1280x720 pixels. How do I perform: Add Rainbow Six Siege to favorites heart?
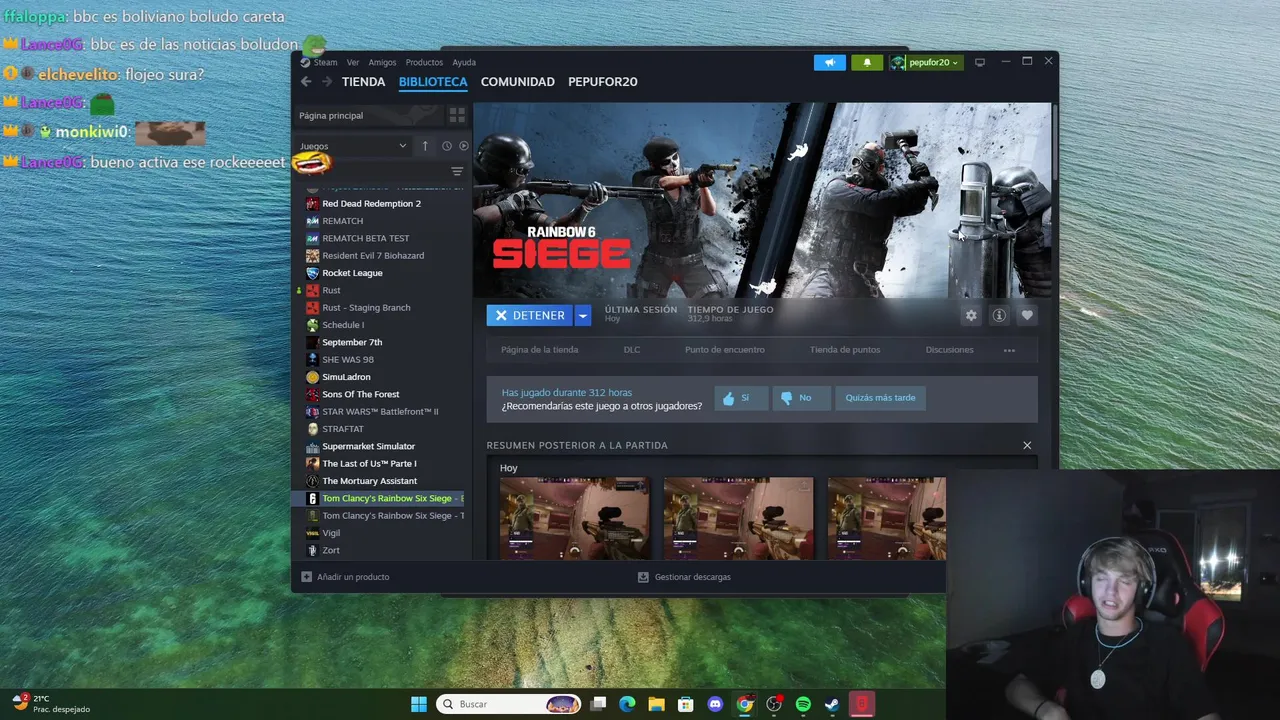[1027, 315]
